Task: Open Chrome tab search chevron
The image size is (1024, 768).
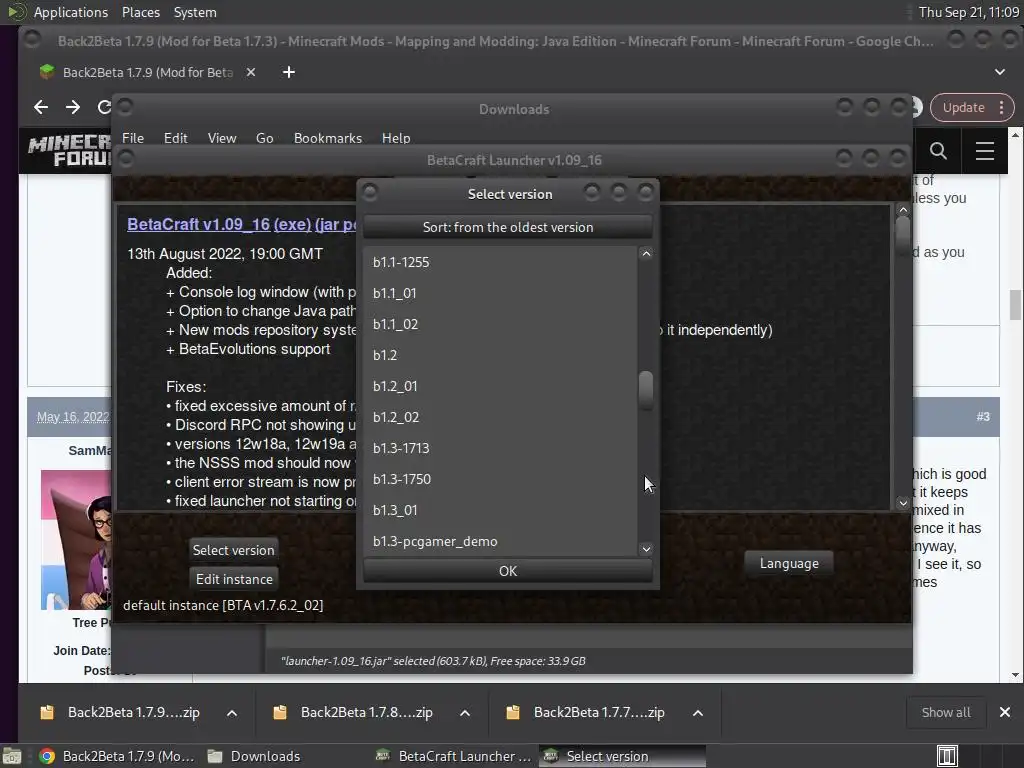Action: click(1000, 72)
